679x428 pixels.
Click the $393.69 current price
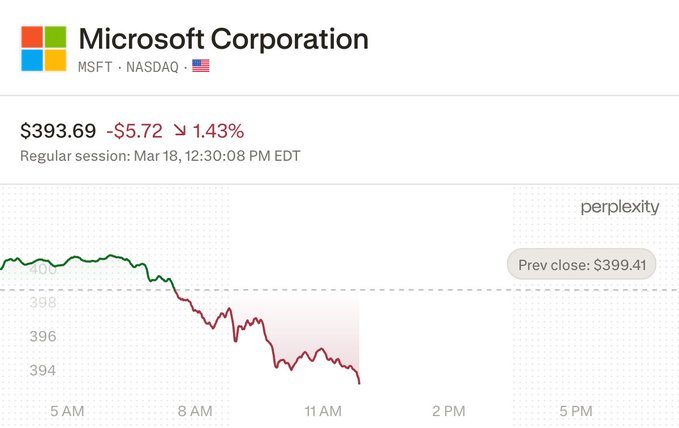[58, 131]
